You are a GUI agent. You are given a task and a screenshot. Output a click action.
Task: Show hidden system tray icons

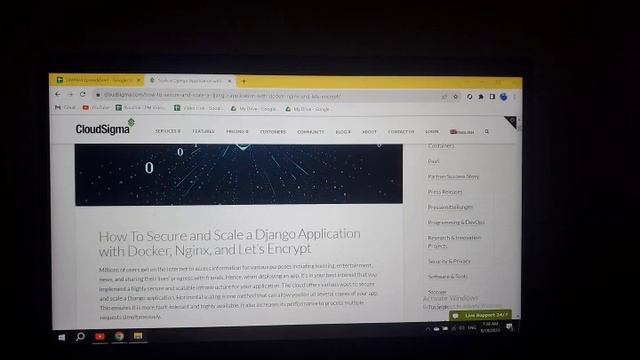click(x=427, y=328)
